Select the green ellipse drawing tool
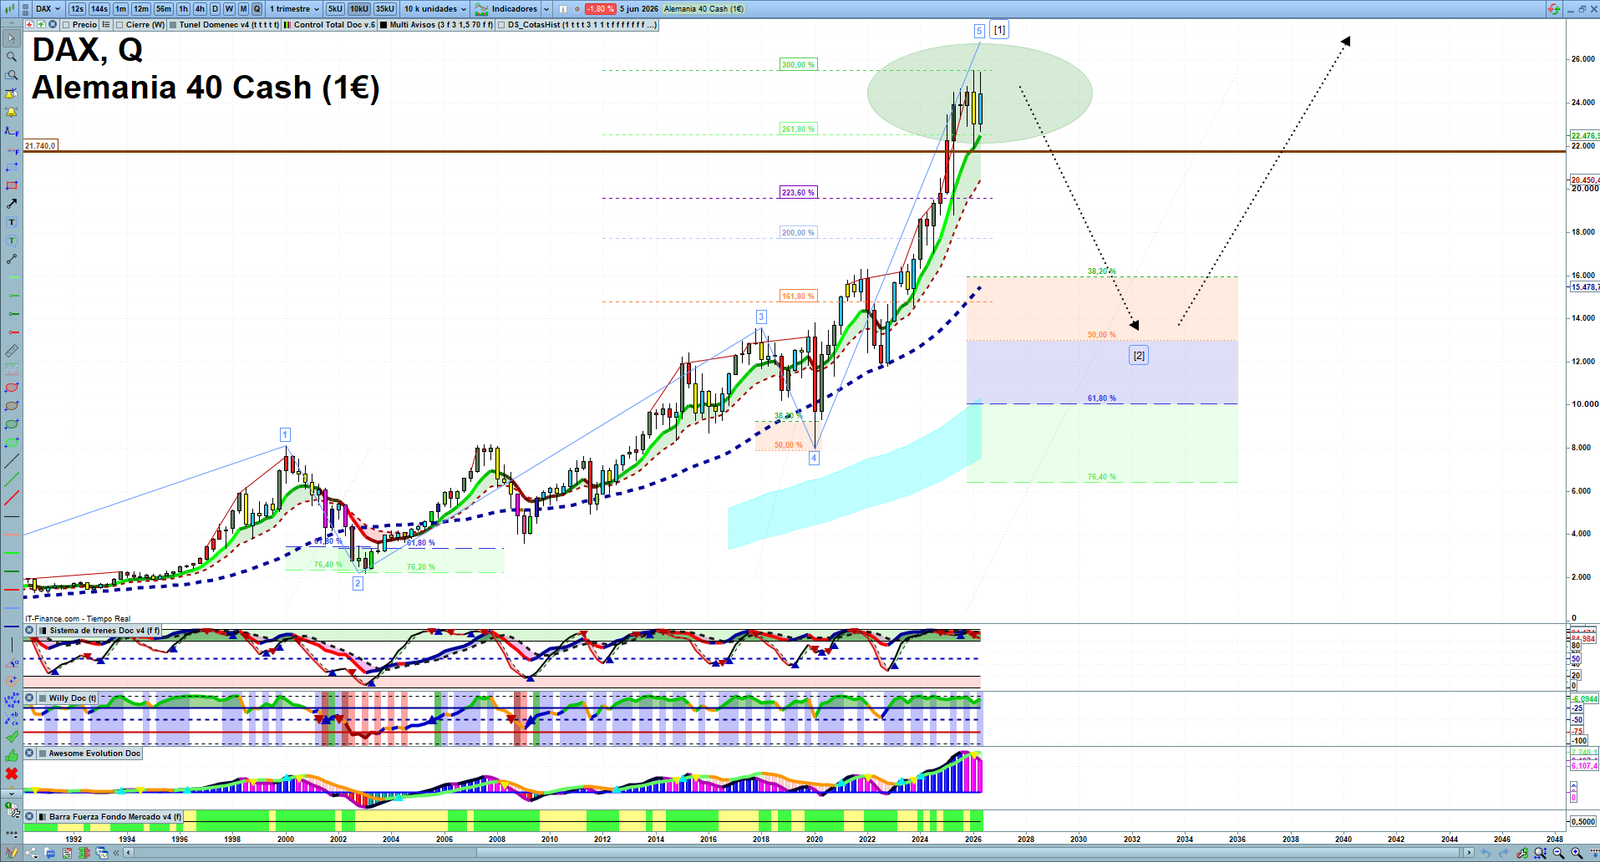The image size is (1600, 862). click(x=11, y=424)
